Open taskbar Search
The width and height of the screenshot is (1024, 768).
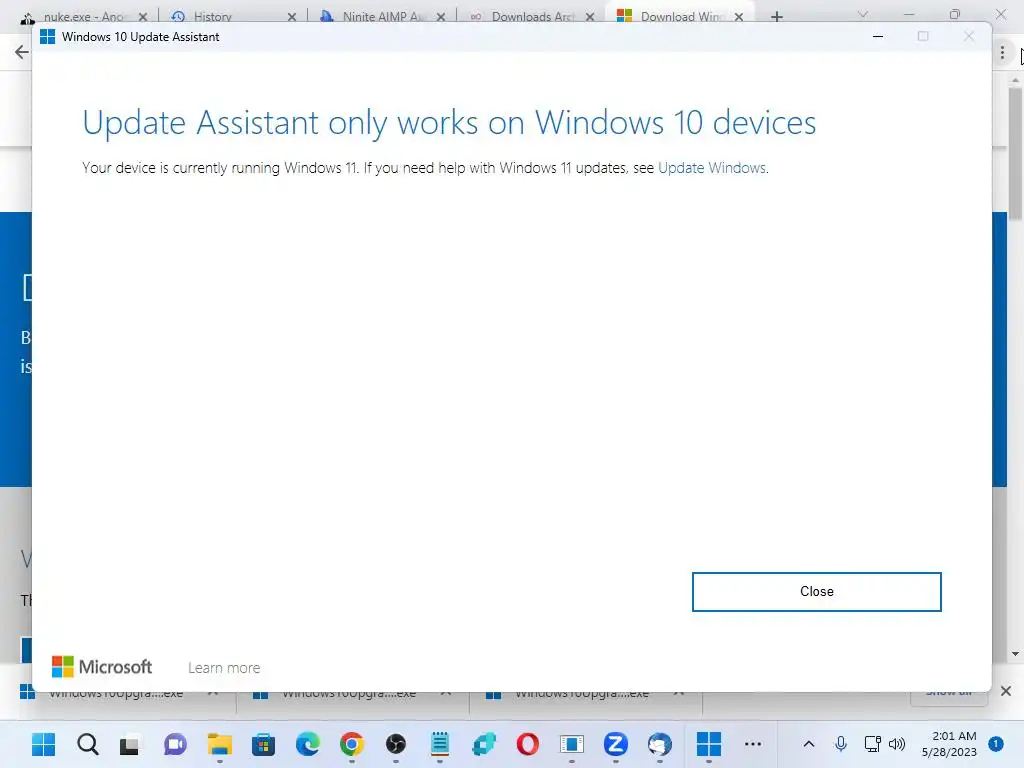pyautogui.click(x=88, y=744)
